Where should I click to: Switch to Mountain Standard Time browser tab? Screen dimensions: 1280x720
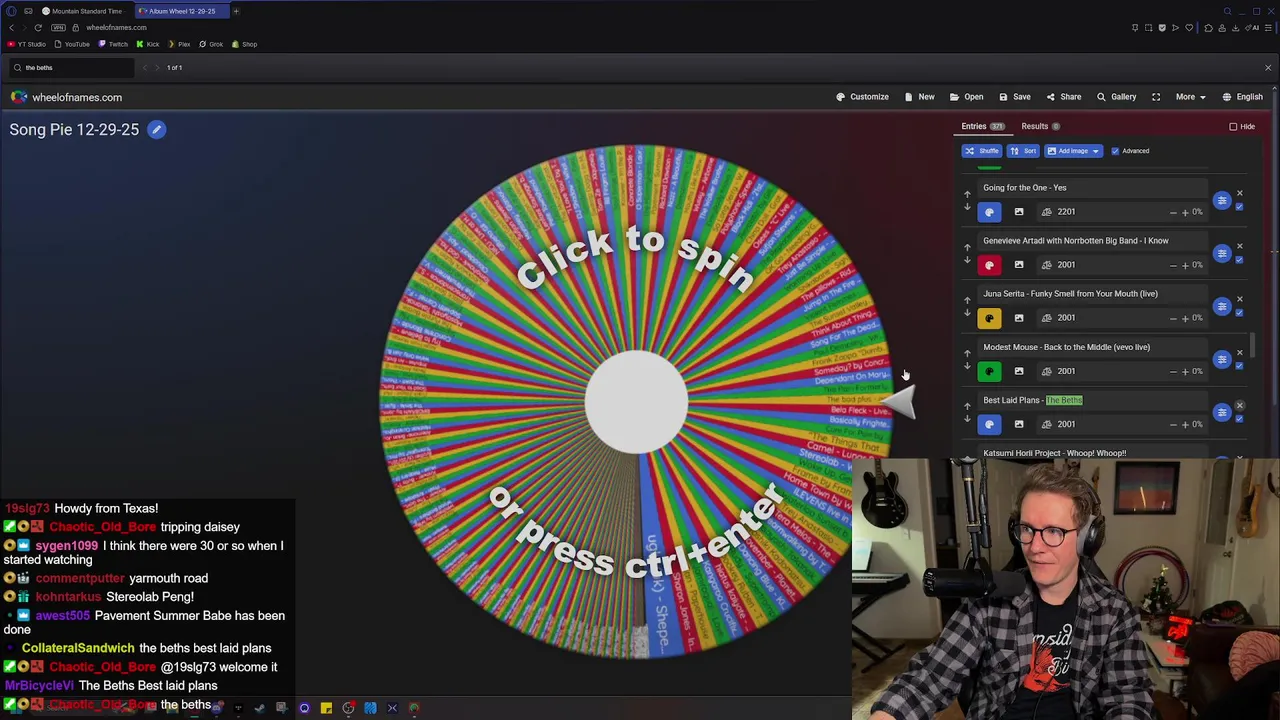click(x=82, y=11)
